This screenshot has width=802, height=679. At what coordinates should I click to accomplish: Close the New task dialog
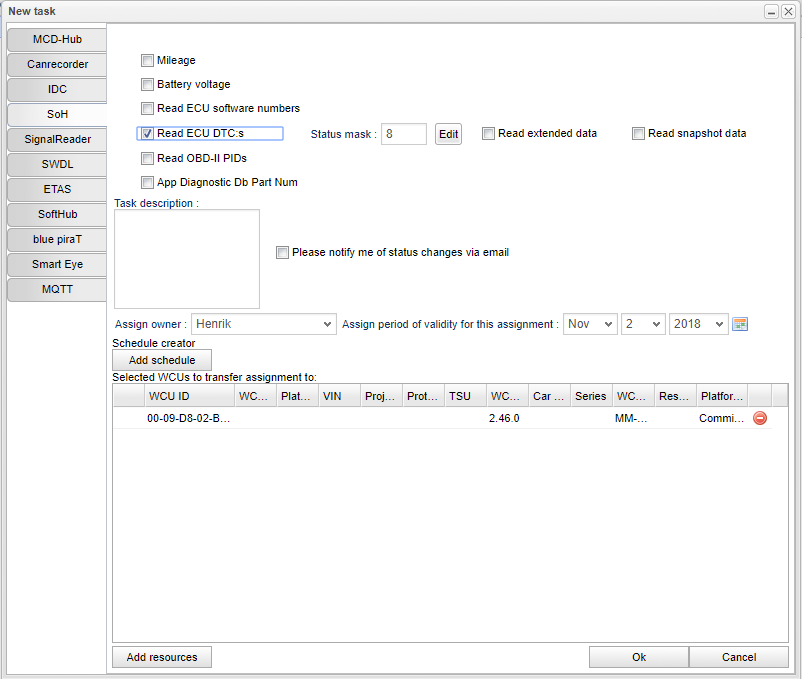788,11
